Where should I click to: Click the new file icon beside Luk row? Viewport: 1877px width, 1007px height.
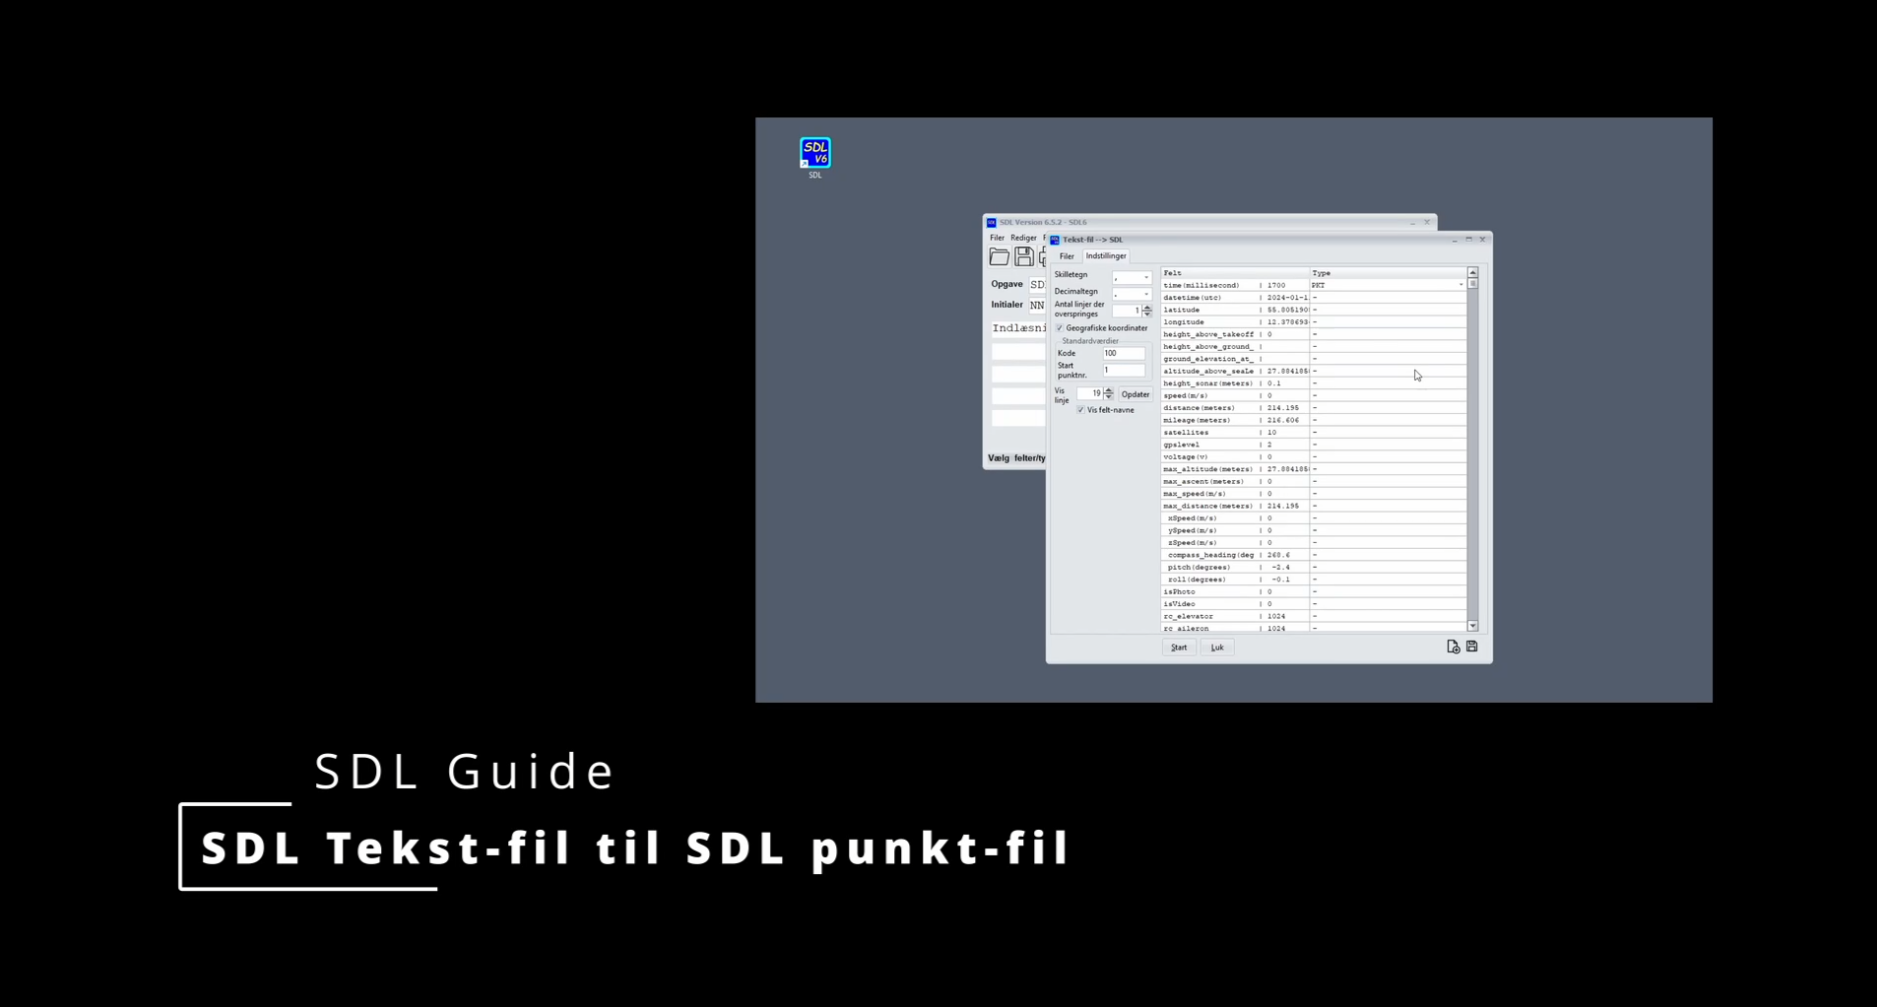(x=1453, y=647)
